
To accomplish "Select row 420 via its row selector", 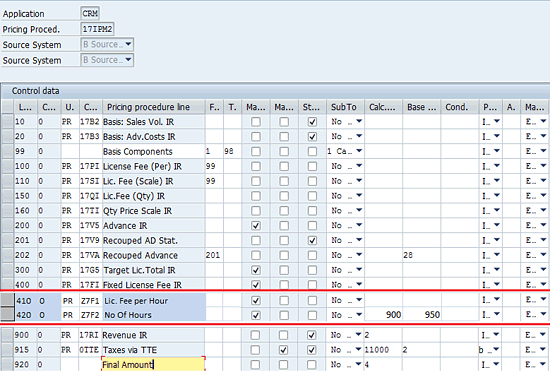I will (7, 314).
